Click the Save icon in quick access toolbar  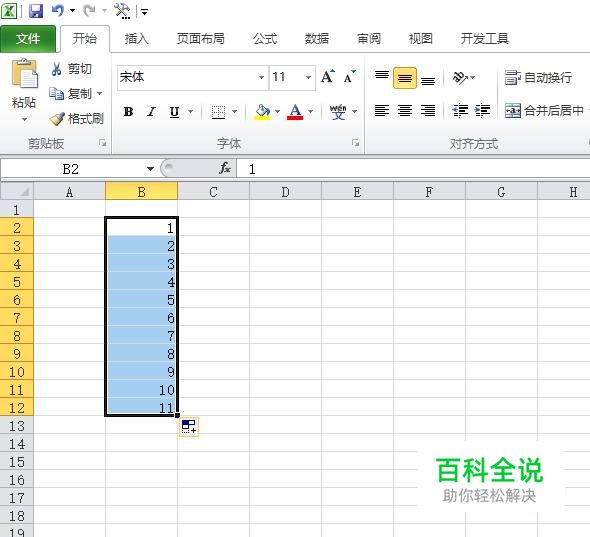click(36, 11)
